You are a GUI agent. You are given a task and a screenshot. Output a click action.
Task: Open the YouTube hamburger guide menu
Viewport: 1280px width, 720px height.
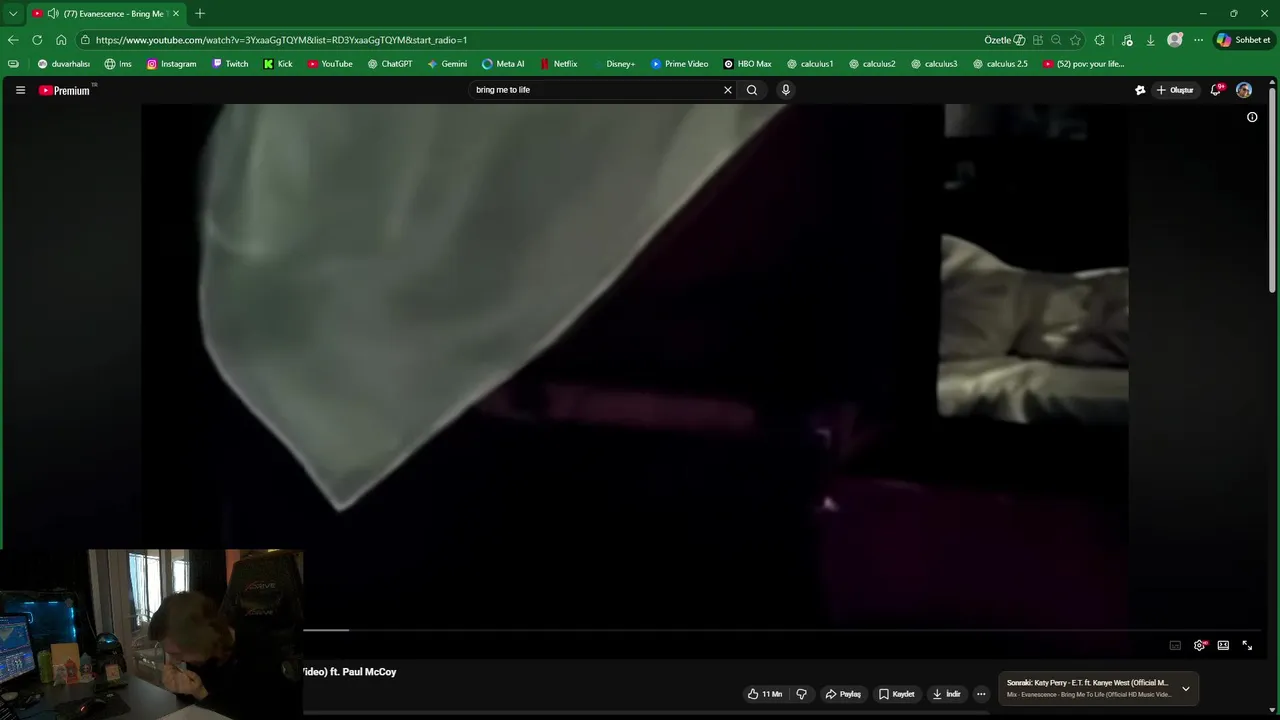(x=20, y=90)
